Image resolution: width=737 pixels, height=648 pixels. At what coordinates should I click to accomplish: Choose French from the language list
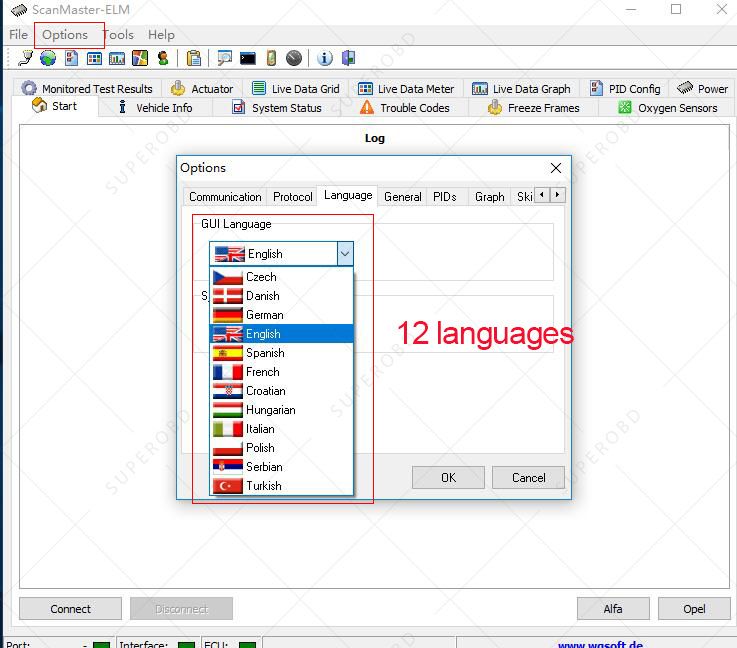pos(282,372)
